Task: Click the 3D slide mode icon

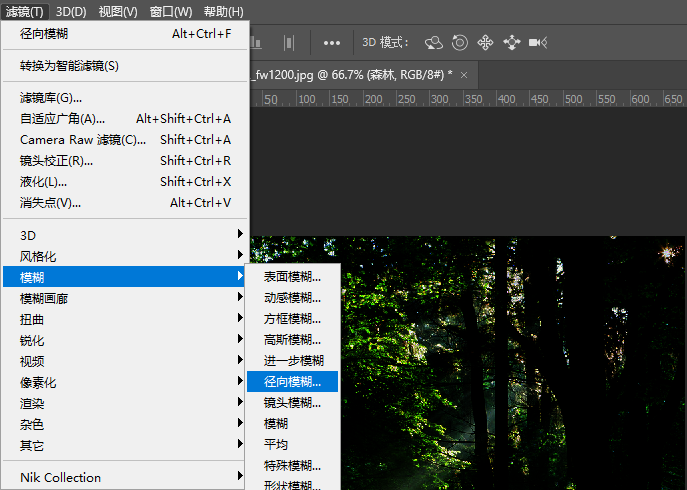Action: click(x=512, y=43)
